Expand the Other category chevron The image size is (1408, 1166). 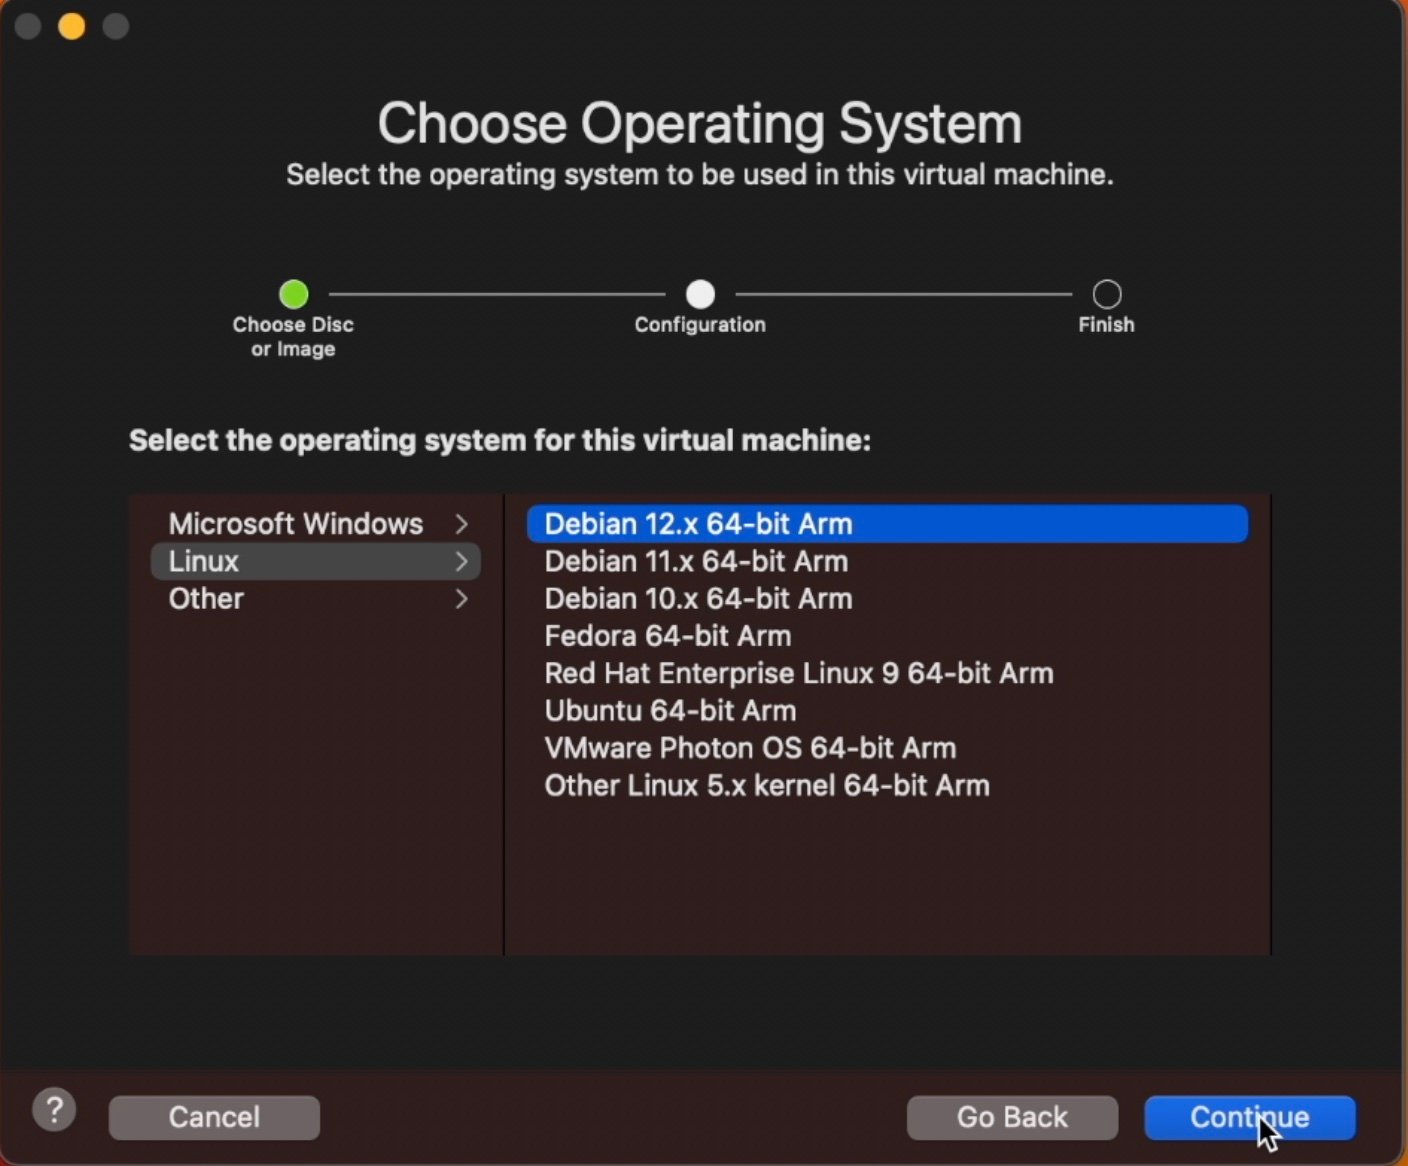[x=461, y=599]
